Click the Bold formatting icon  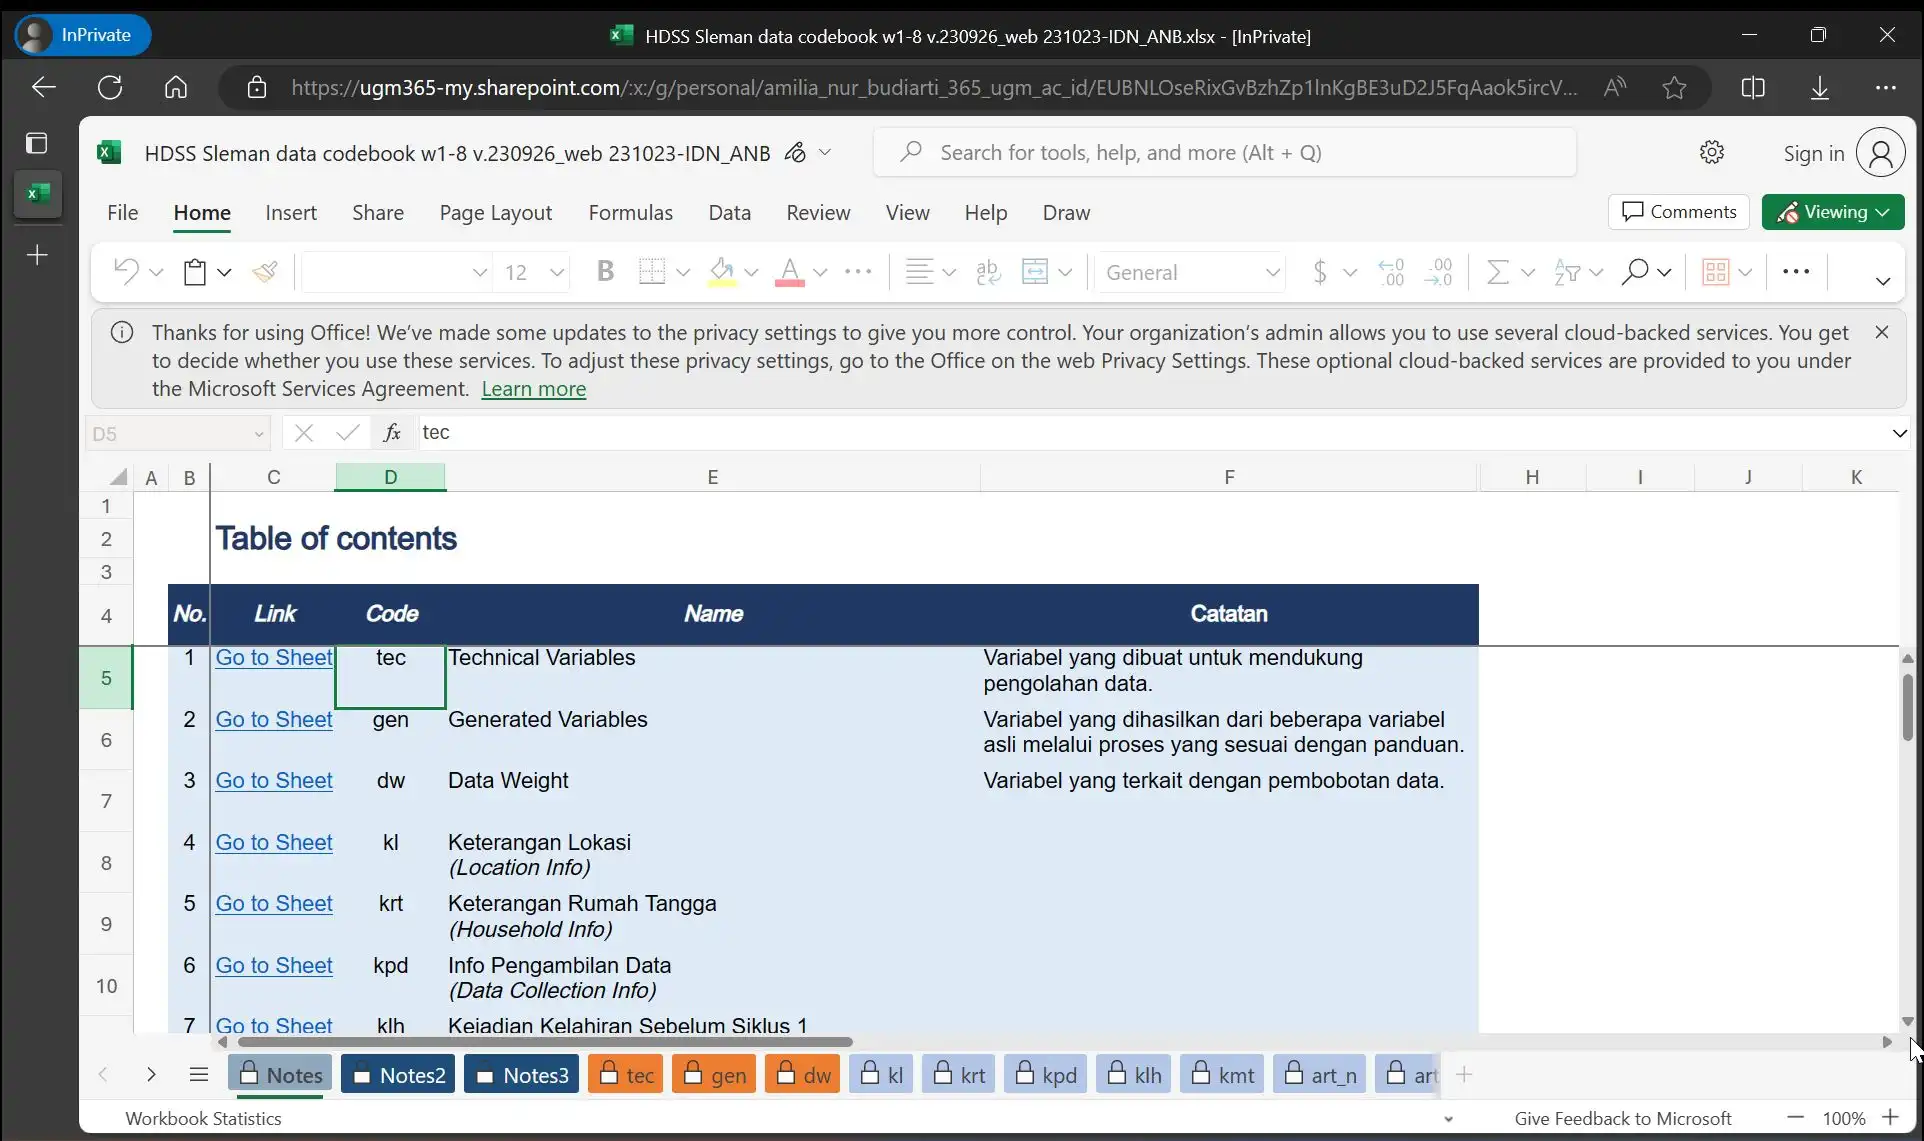(x=605, y=272)
